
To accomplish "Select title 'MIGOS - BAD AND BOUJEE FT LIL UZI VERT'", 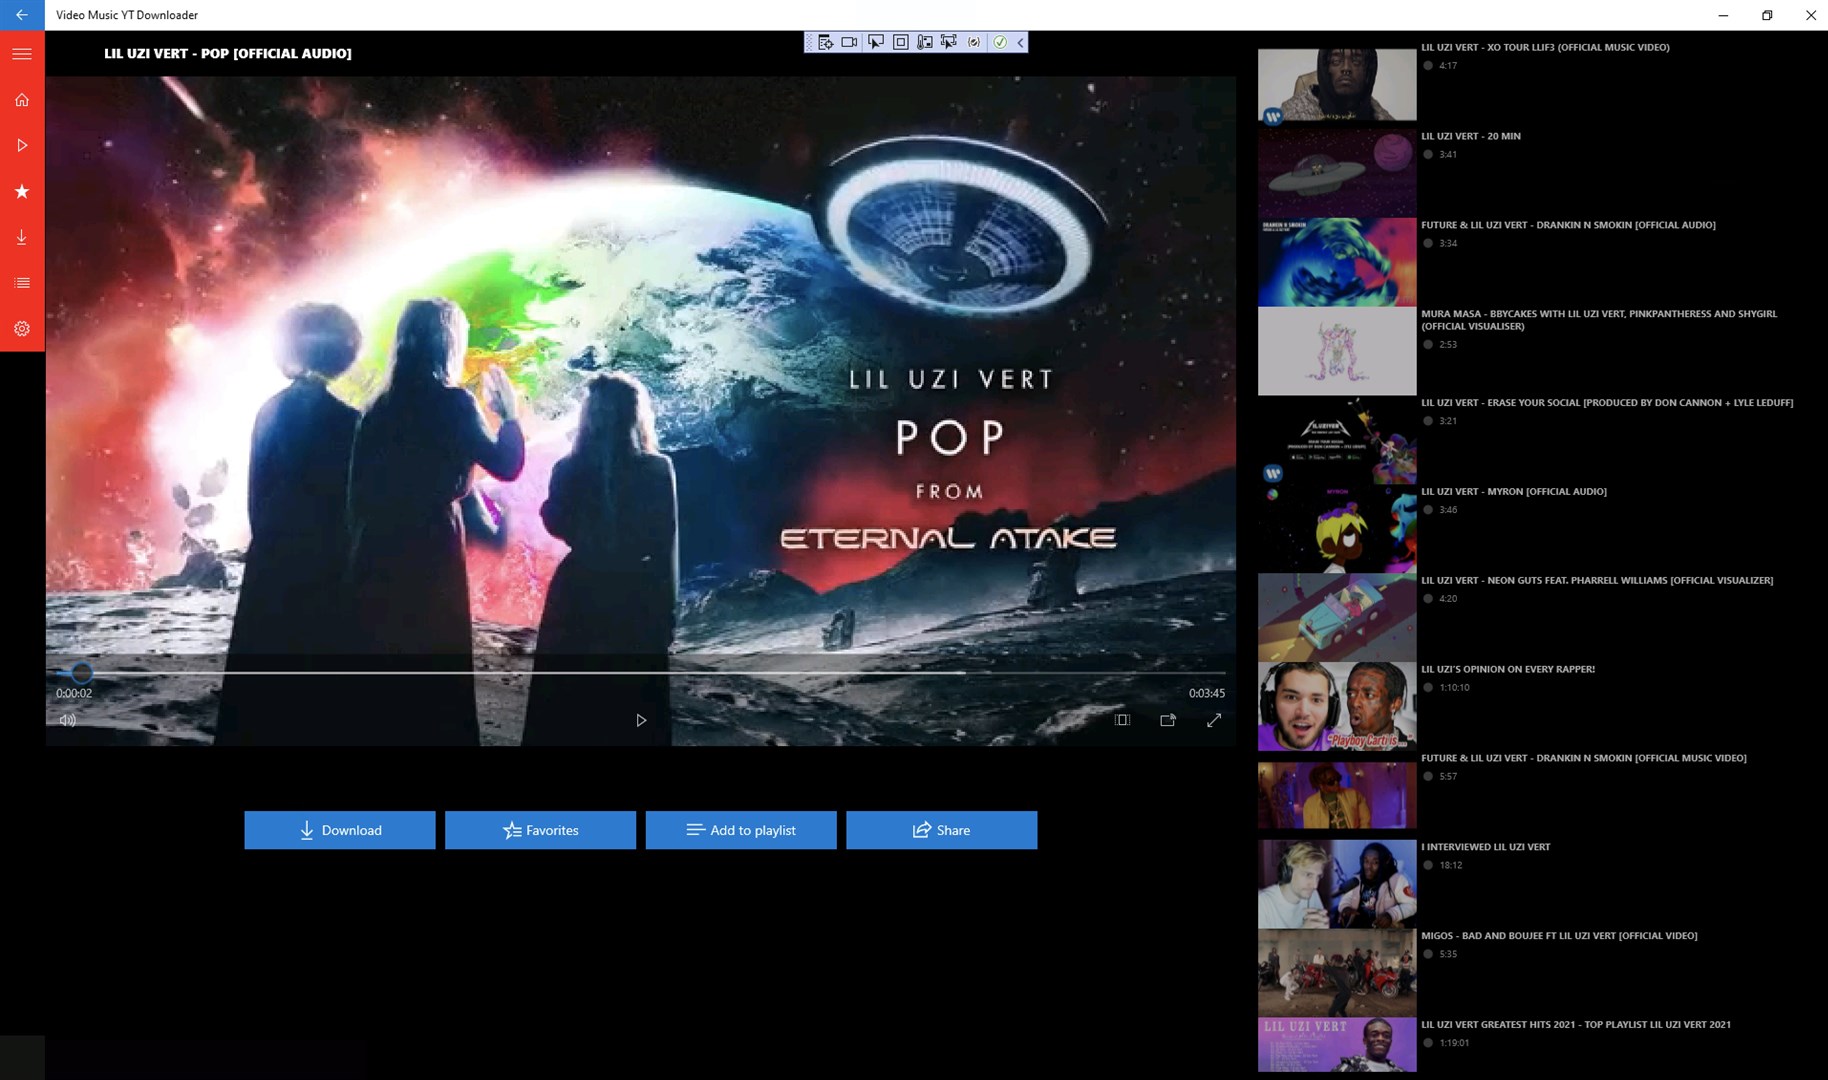I will pos(1518,936).
